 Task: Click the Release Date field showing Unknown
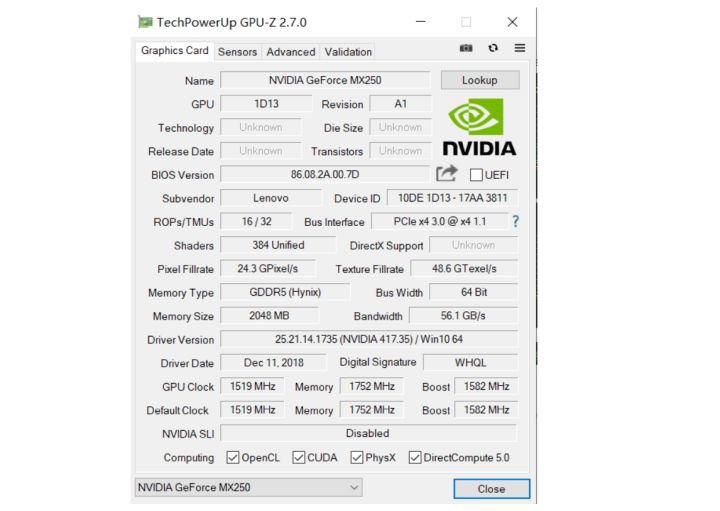(261, 151)
